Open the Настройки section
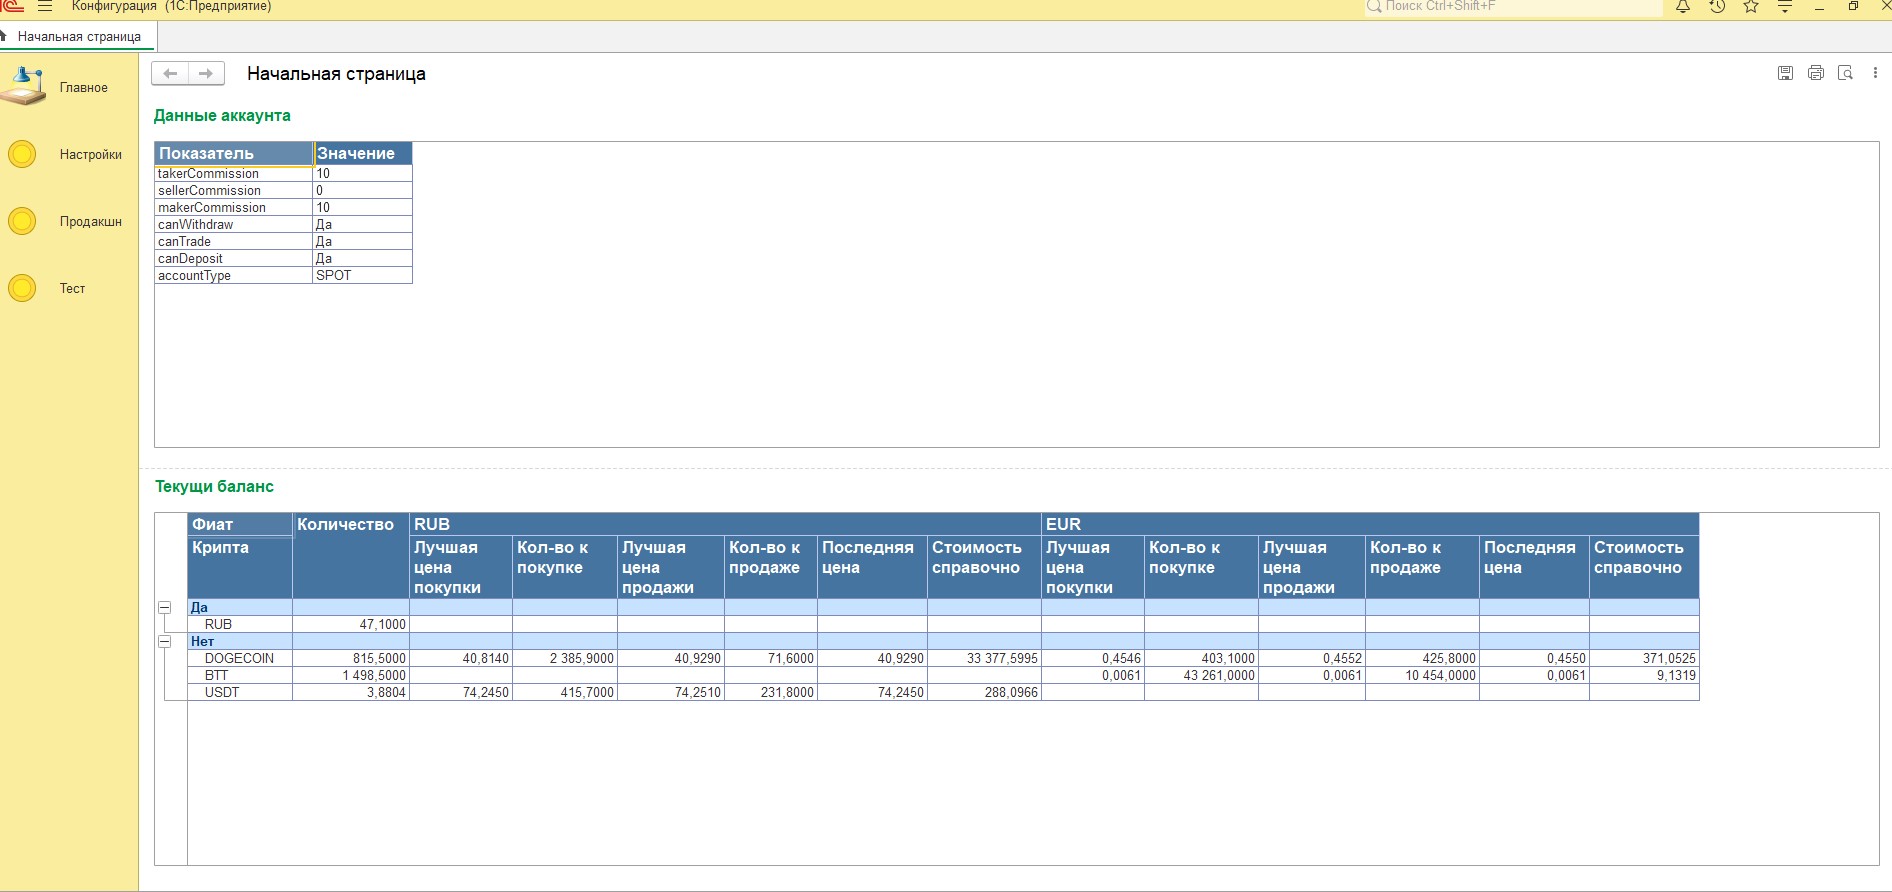This screenshot has width=1892, height=892. point(90,155)
